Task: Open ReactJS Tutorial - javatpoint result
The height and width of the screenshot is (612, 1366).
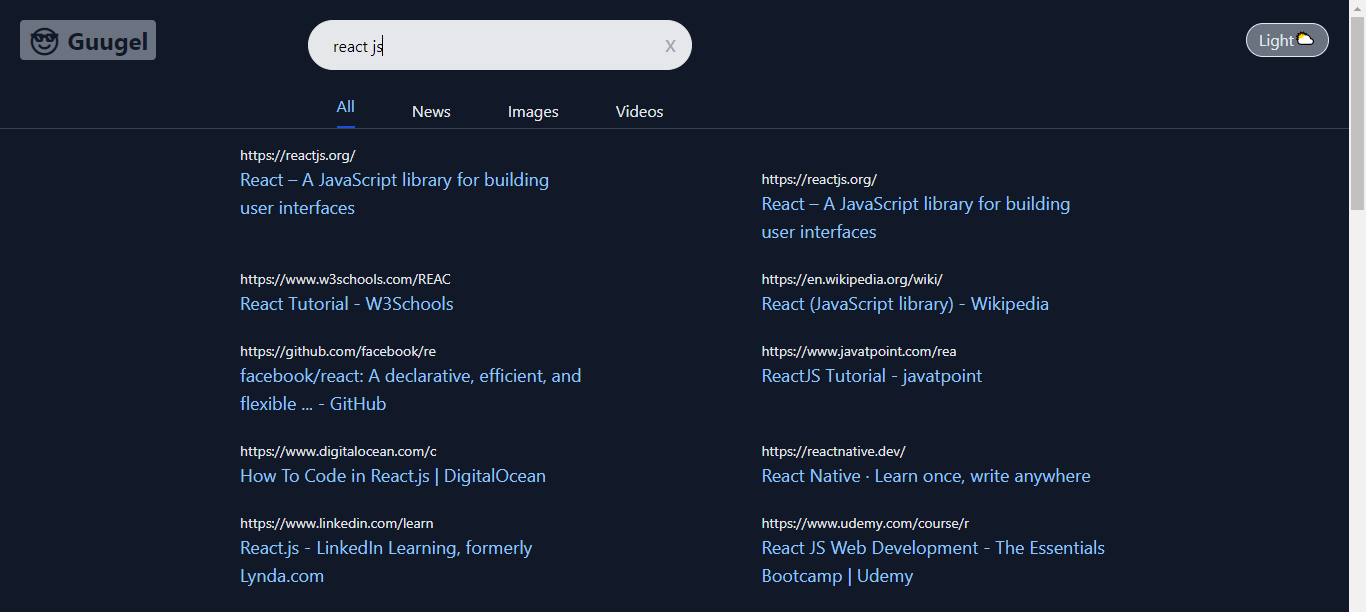Action: coord(871,375)
